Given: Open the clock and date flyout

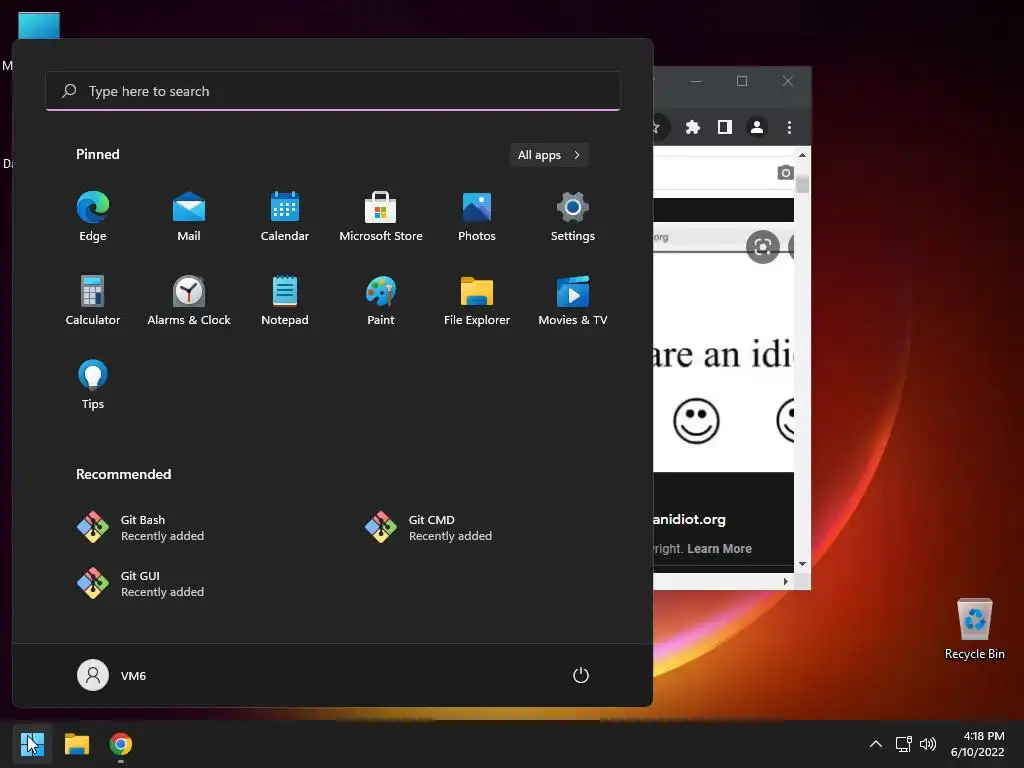Looking at the screenshot, I should coord(977,744).
